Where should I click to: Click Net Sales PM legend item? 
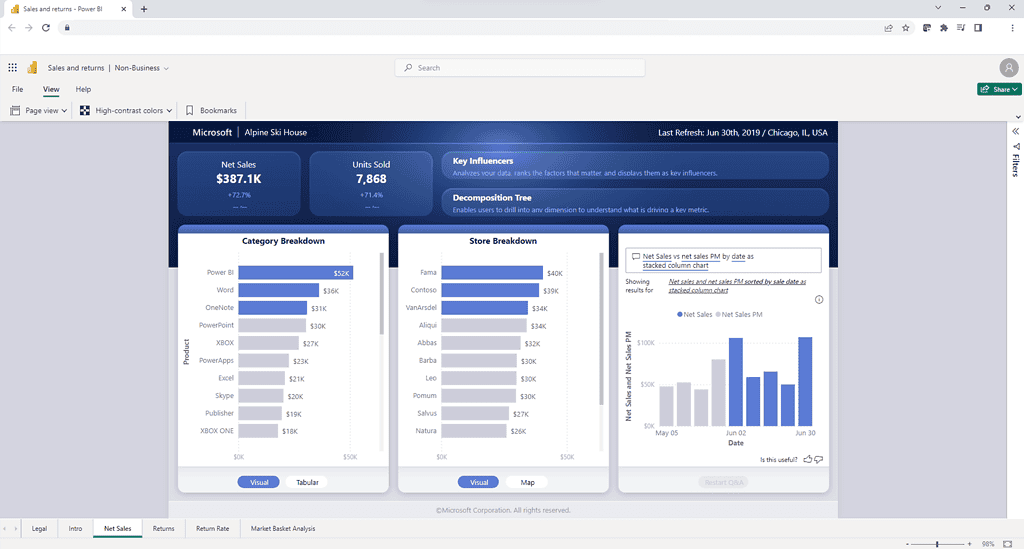tap(739, 315)
